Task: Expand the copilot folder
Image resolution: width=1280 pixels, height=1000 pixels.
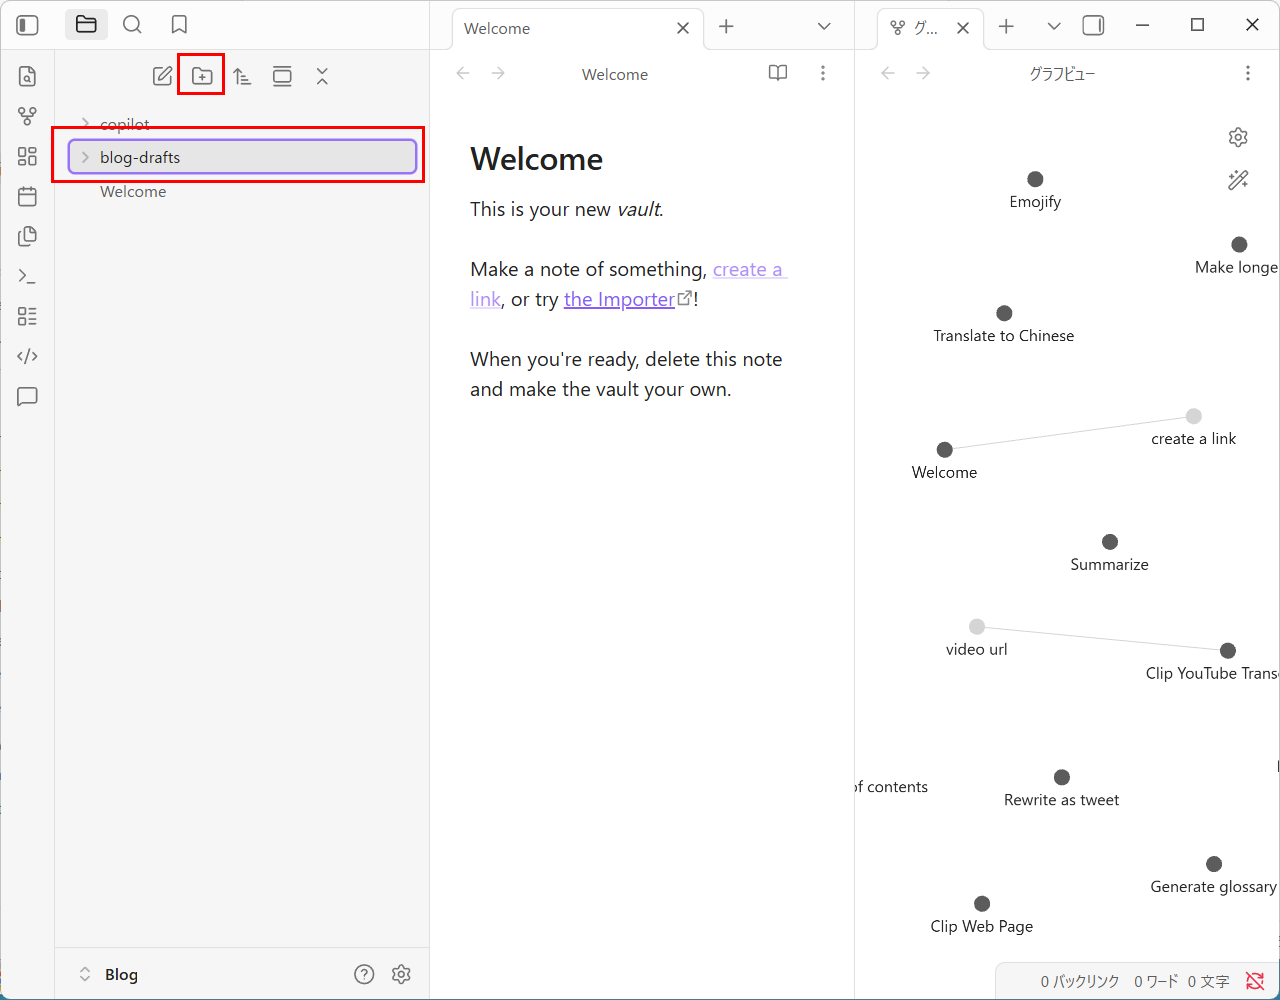Action: (86, 124)
